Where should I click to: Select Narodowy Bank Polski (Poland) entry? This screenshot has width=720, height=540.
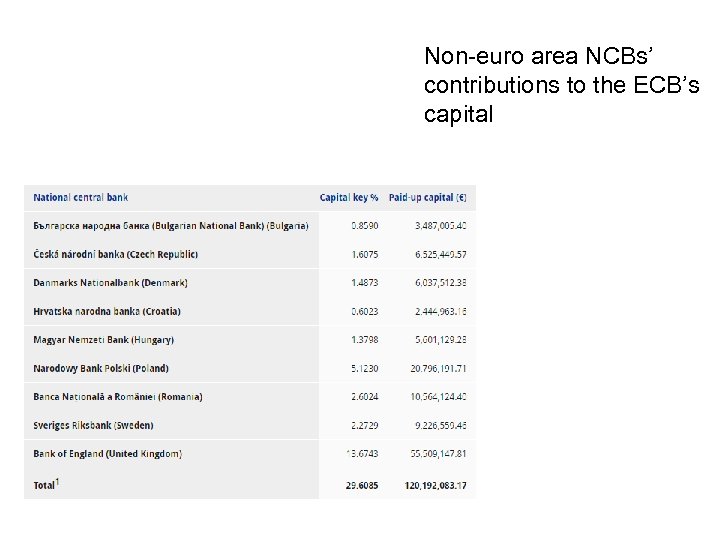click(x=101, y=368)
